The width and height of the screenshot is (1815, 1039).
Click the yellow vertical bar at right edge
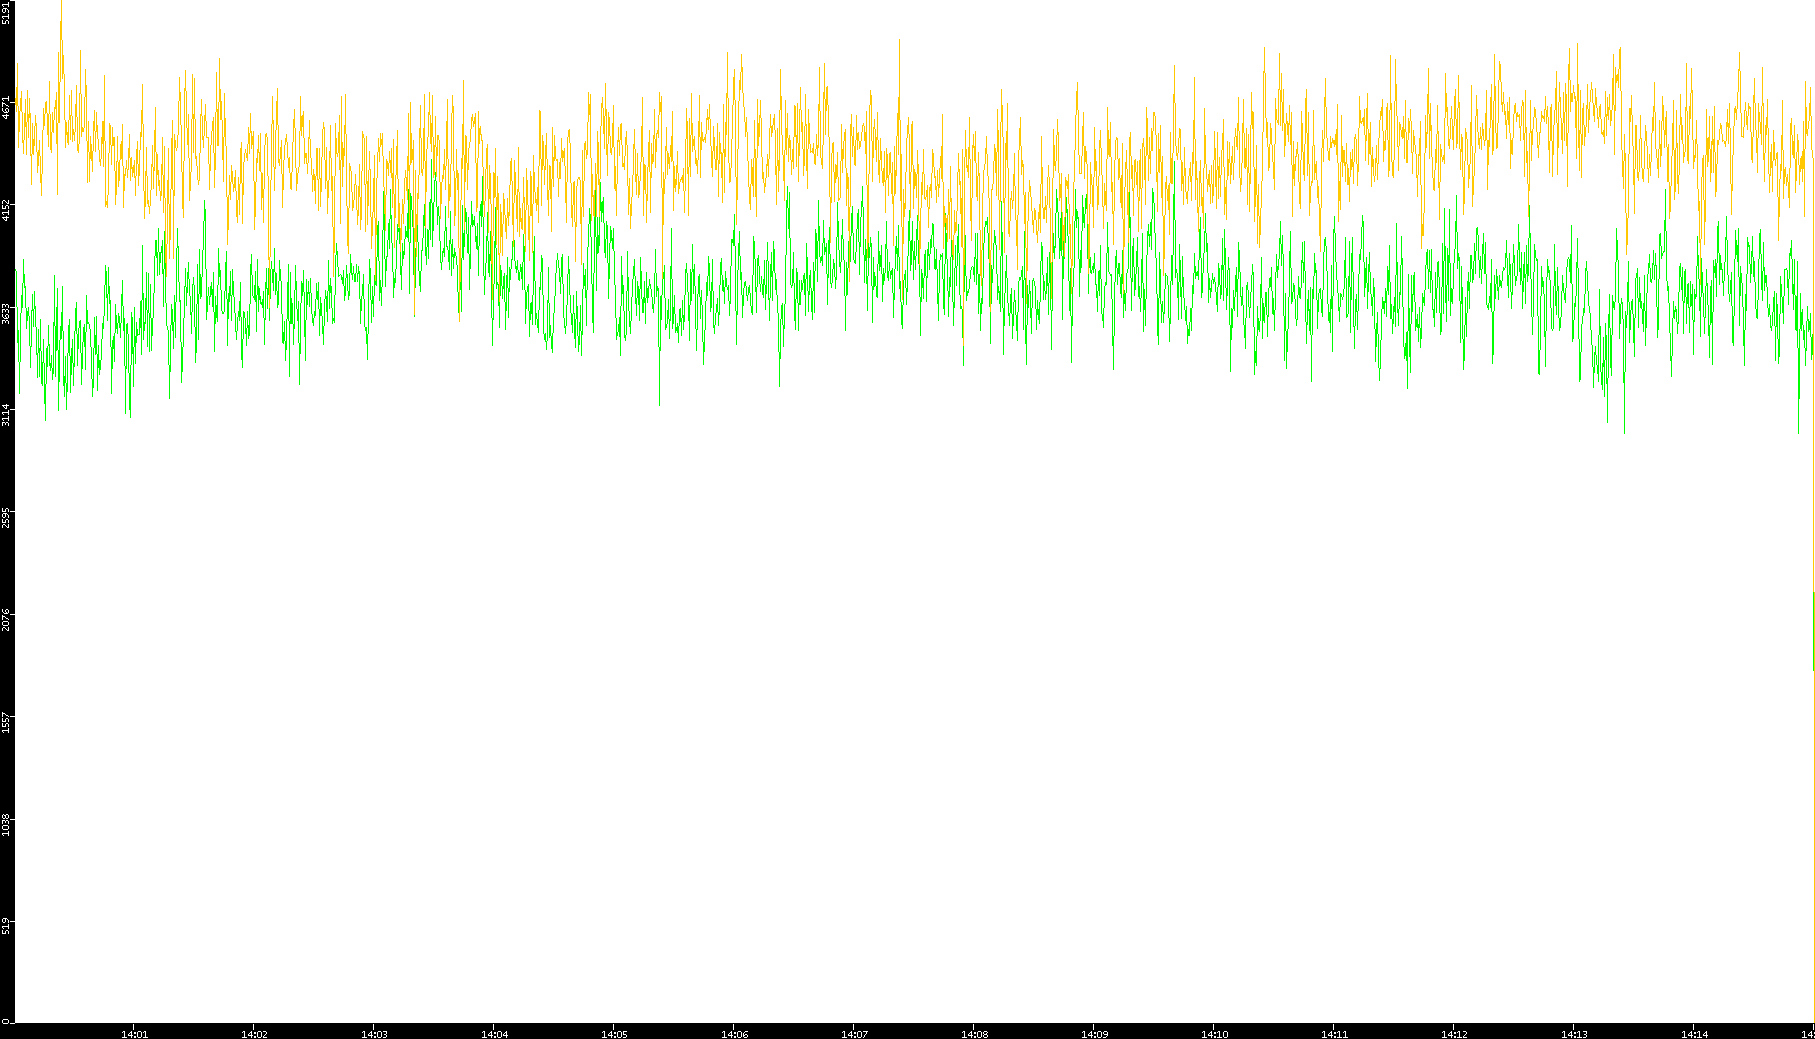(x=1813, y=632)
